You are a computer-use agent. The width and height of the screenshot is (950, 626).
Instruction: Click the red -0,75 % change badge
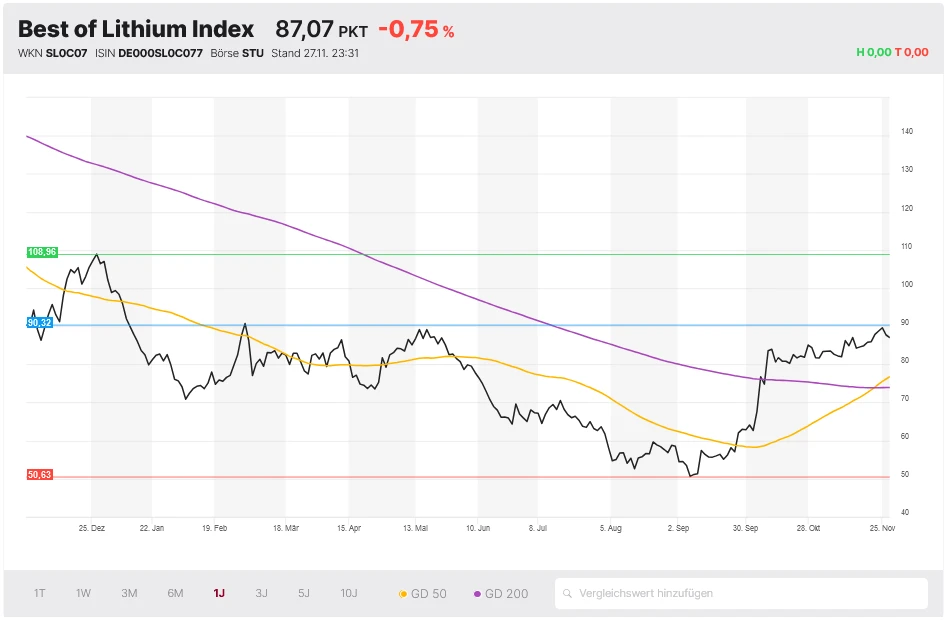tap(415, 30)
